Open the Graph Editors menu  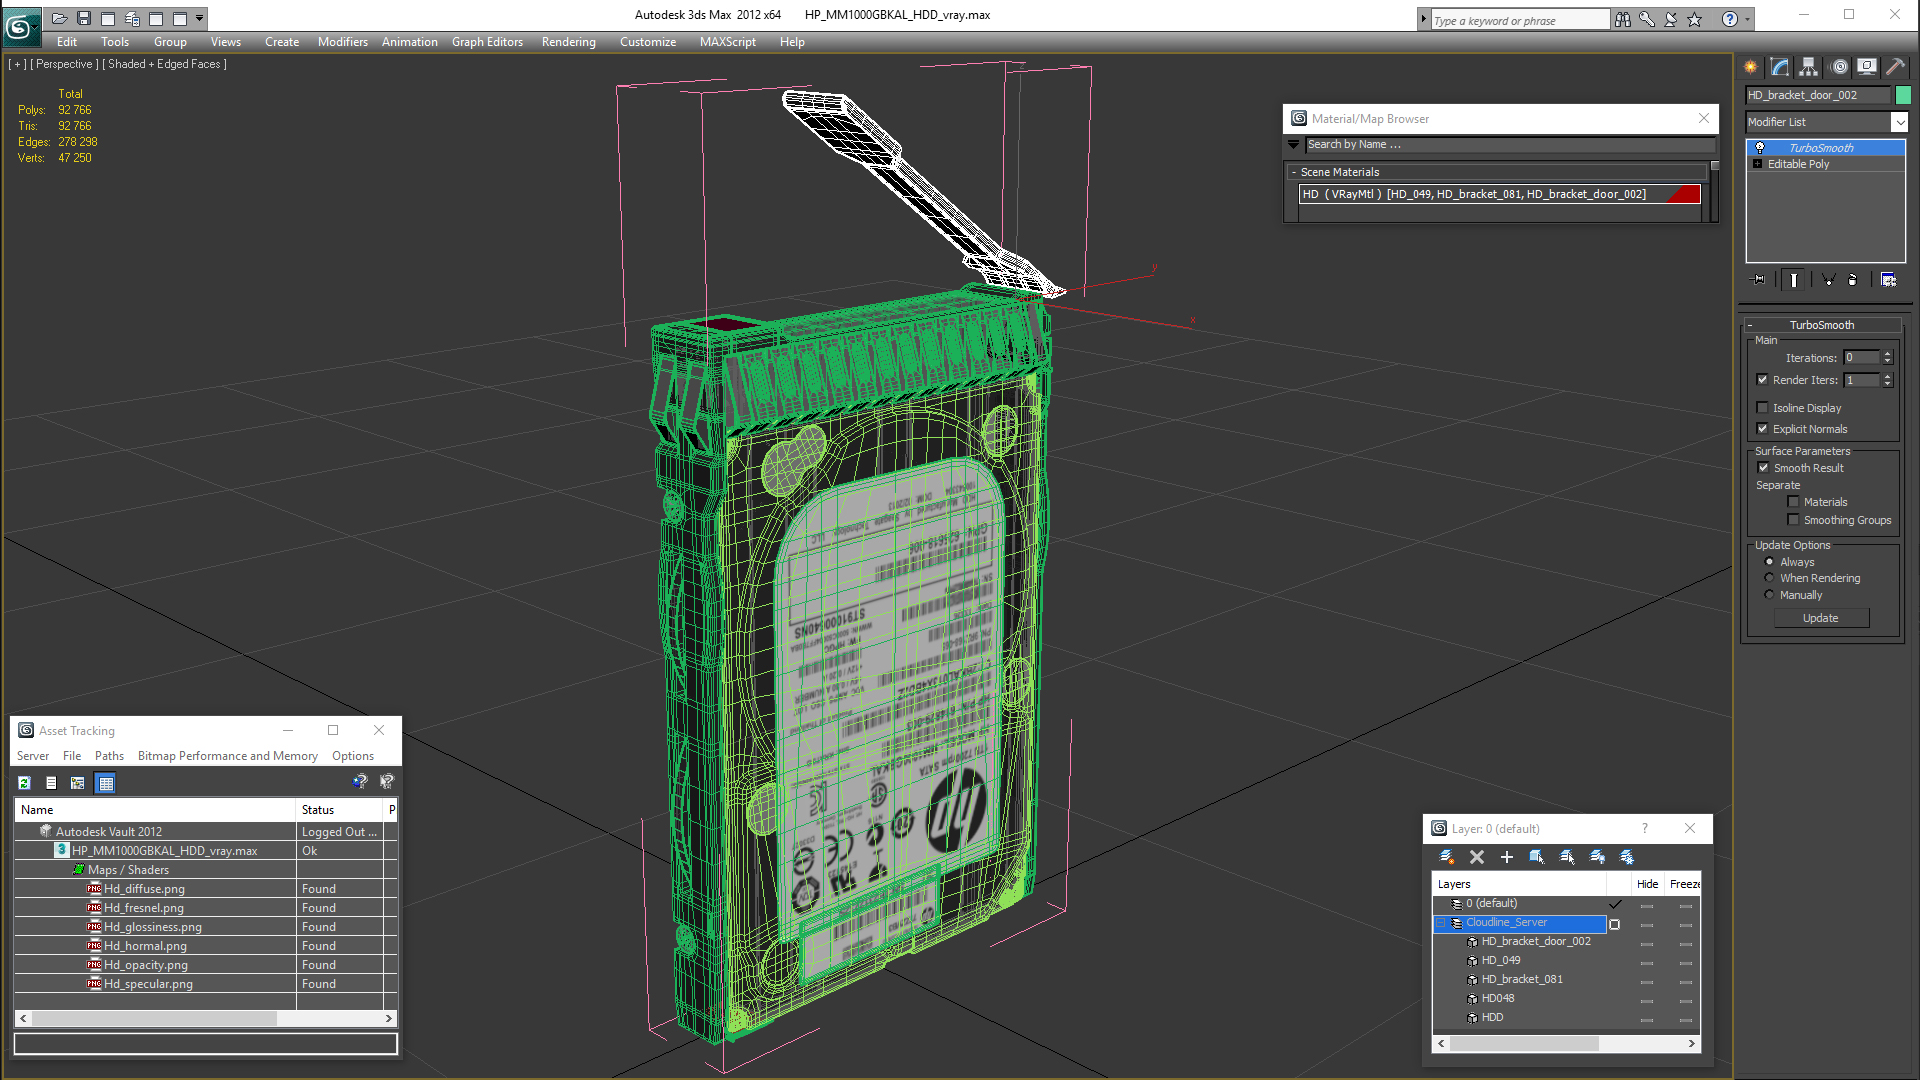tap(487, 42)
